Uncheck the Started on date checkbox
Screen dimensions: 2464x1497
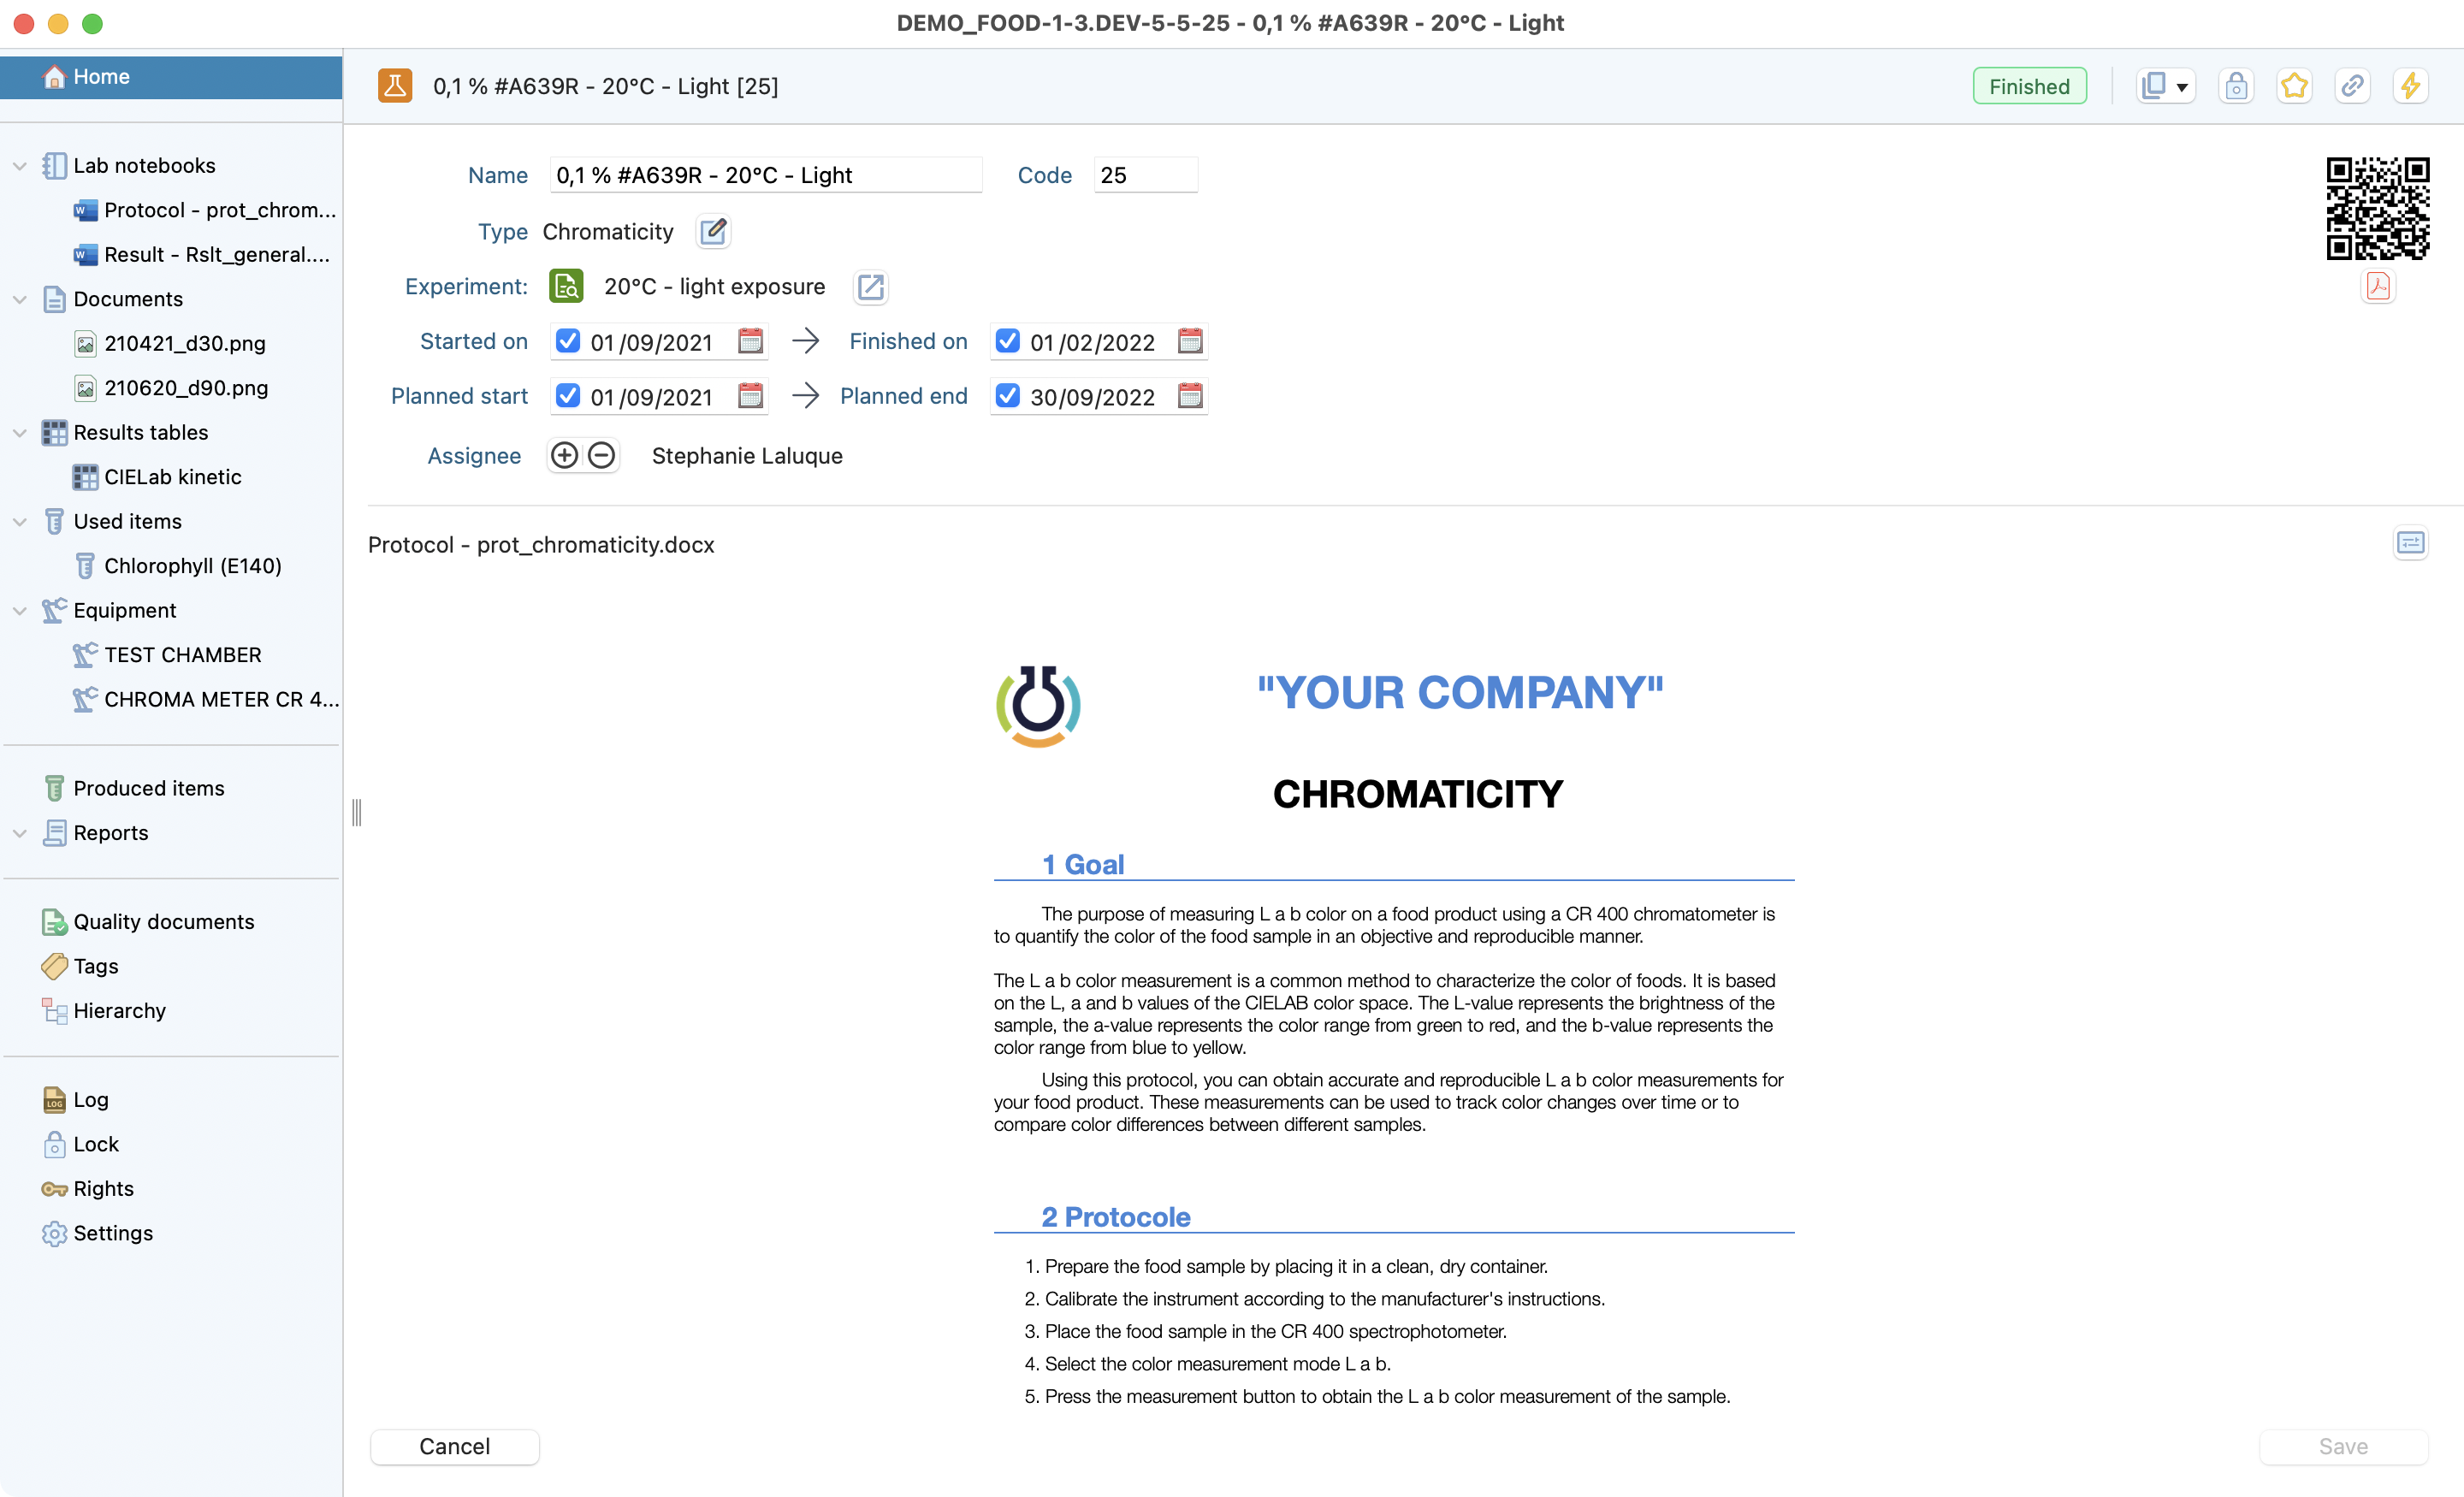567,342
